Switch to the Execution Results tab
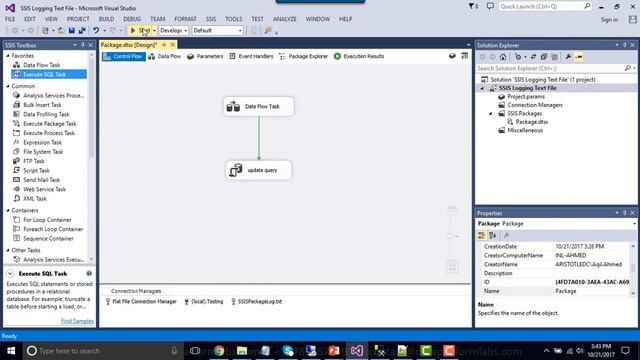The image size is (640, 360). click(359, 56)
